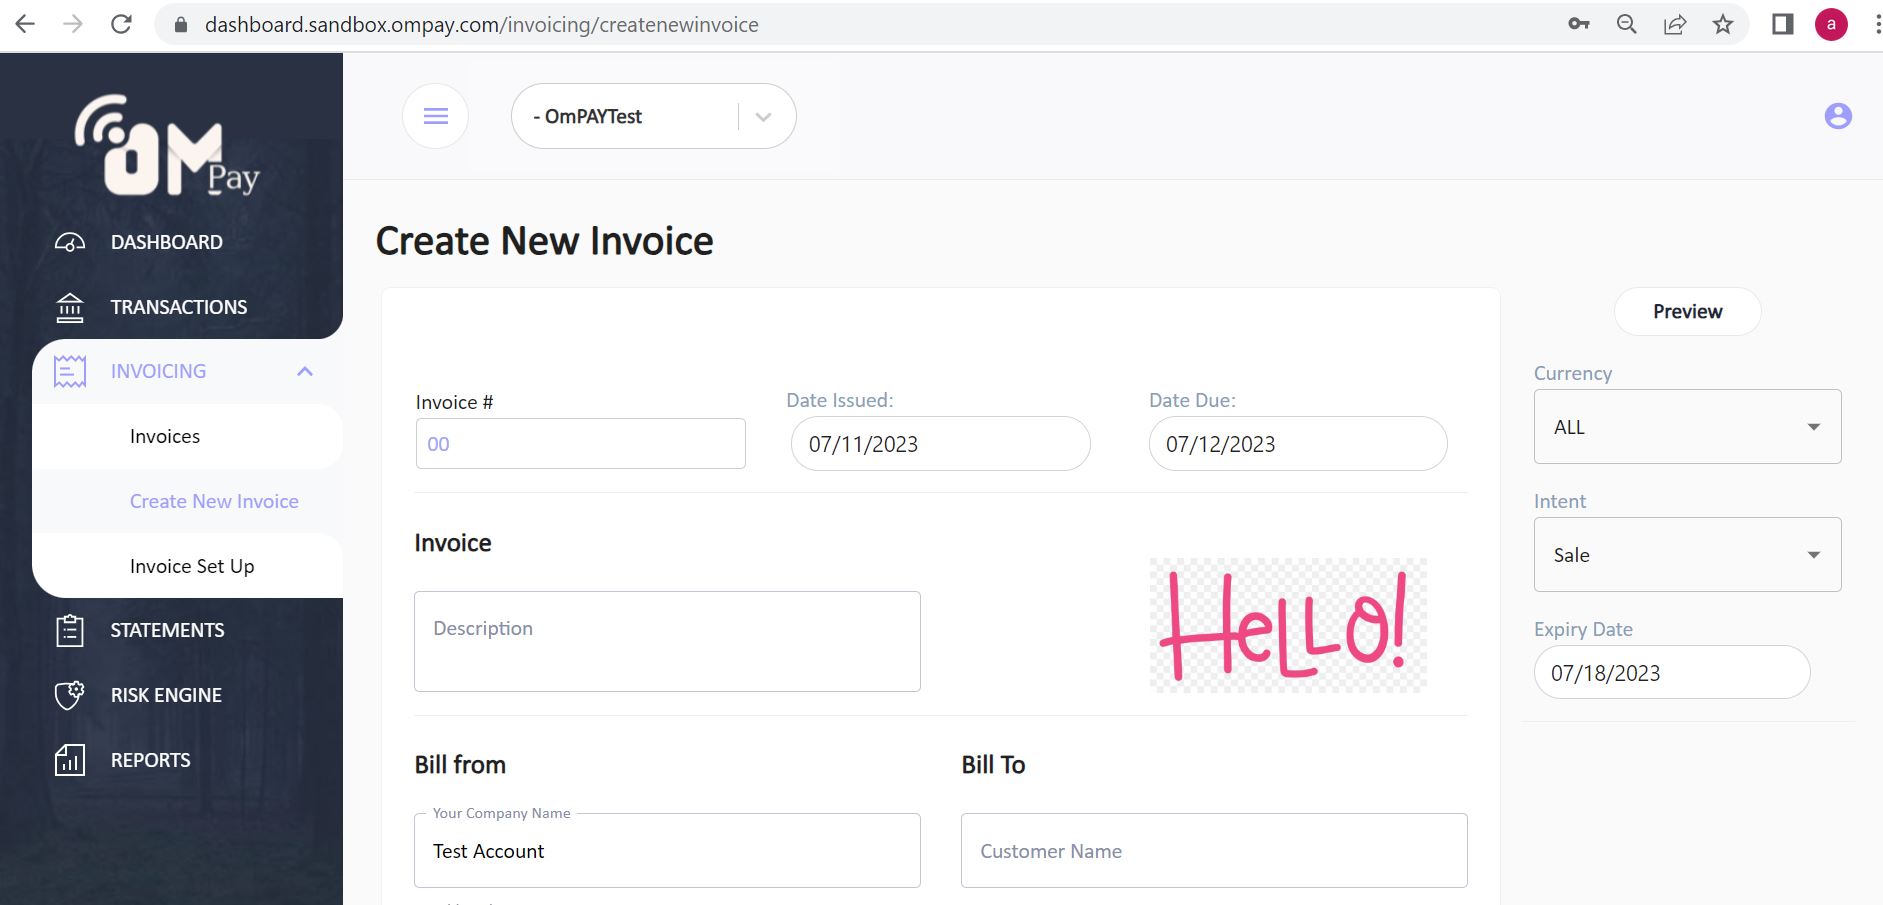
Task: Bookmark this page with star icon
Action: pyautogui.click(x=1722, y=24)
